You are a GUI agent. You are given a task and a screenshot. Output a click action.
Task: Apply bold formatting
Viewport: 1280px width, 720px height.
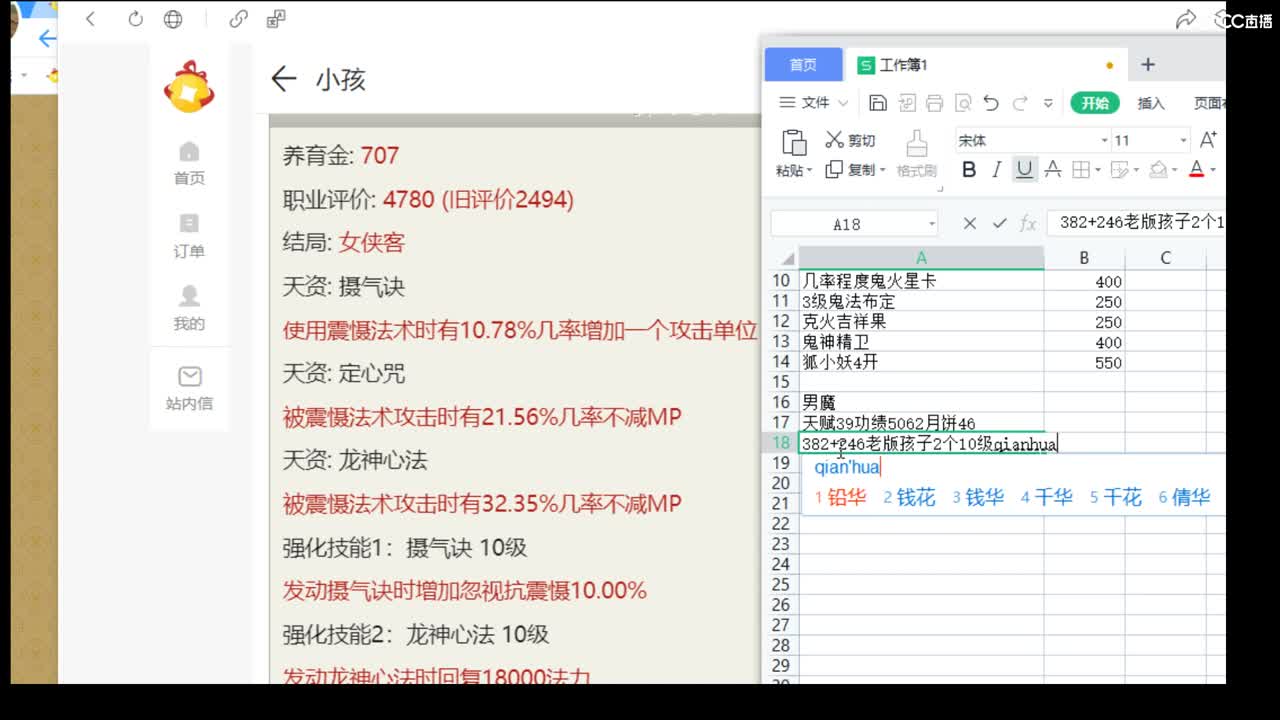click(968, 170)
